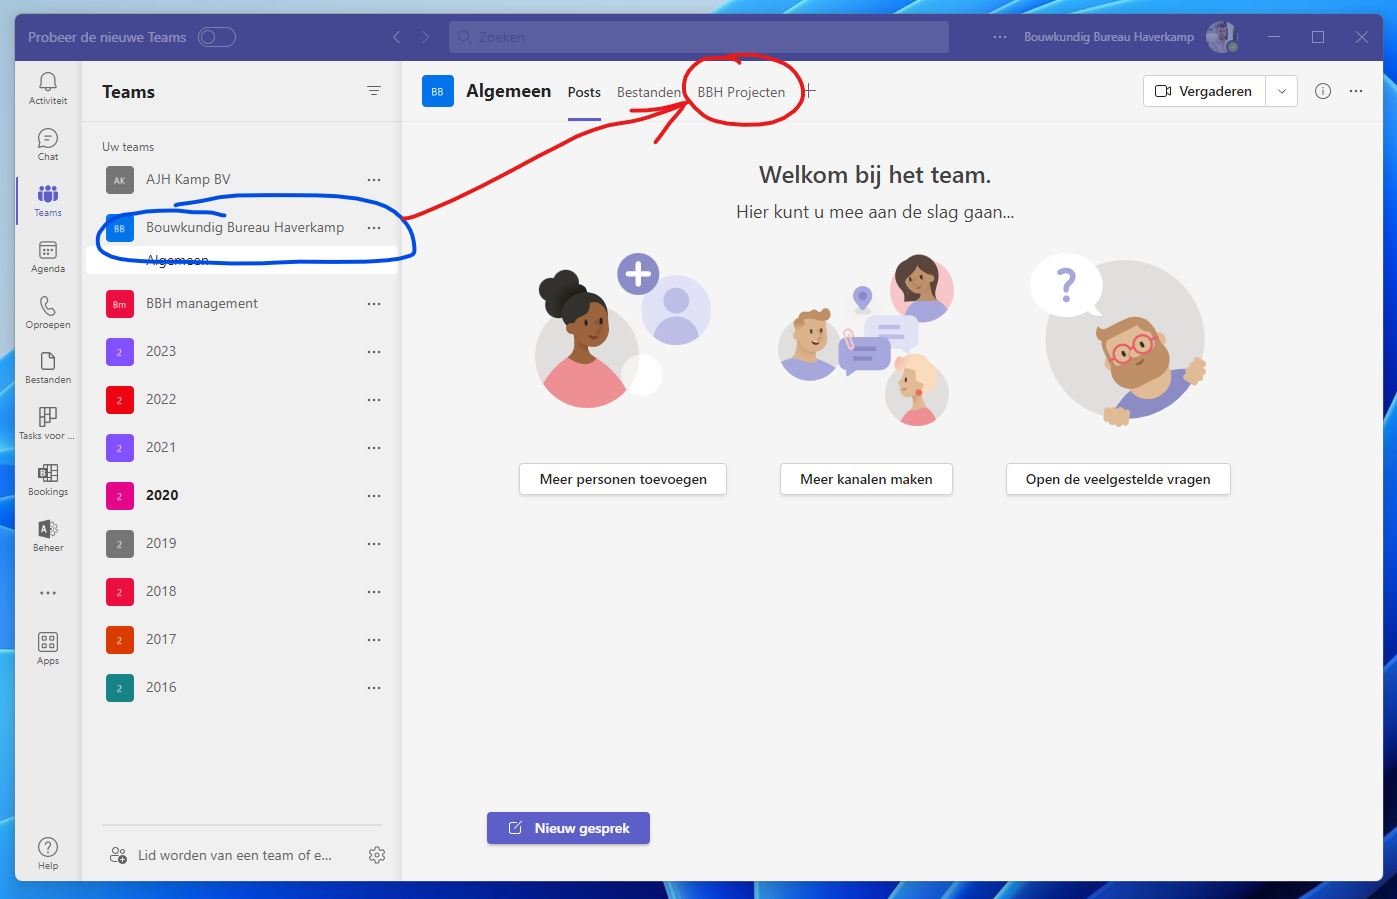
Task: Open more options for team 2023
Action: click(374, 352)
